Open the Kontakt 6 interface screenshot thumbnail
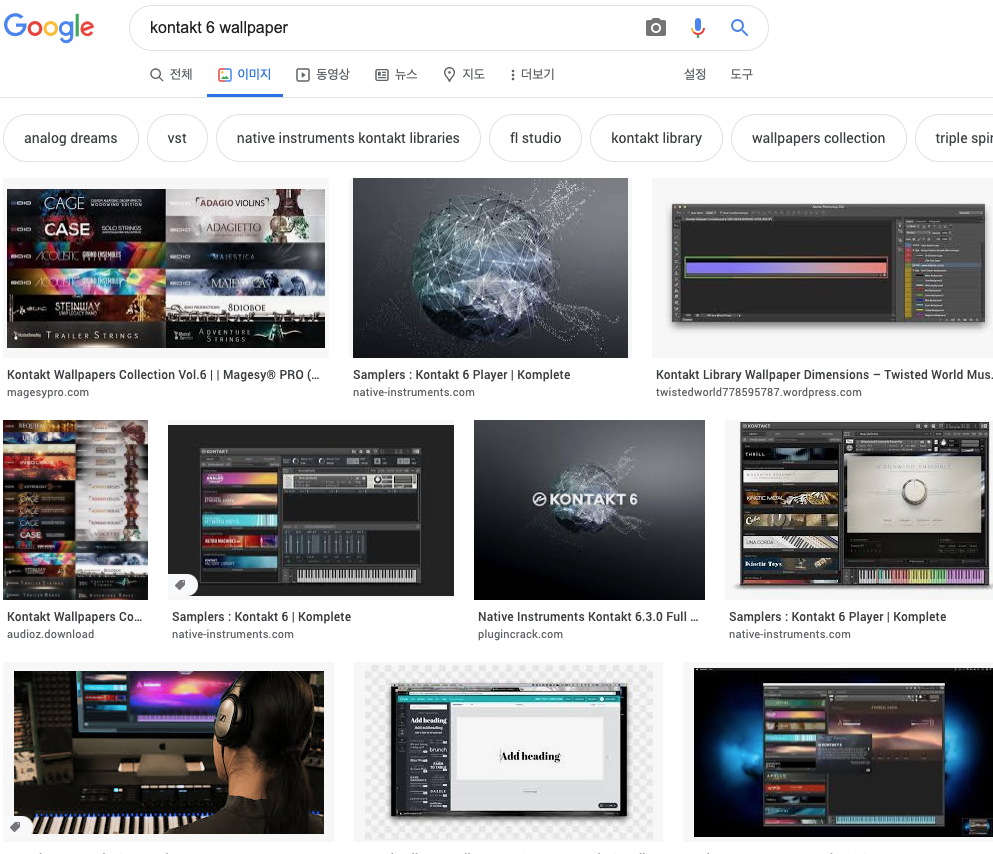 pos(311,510)
